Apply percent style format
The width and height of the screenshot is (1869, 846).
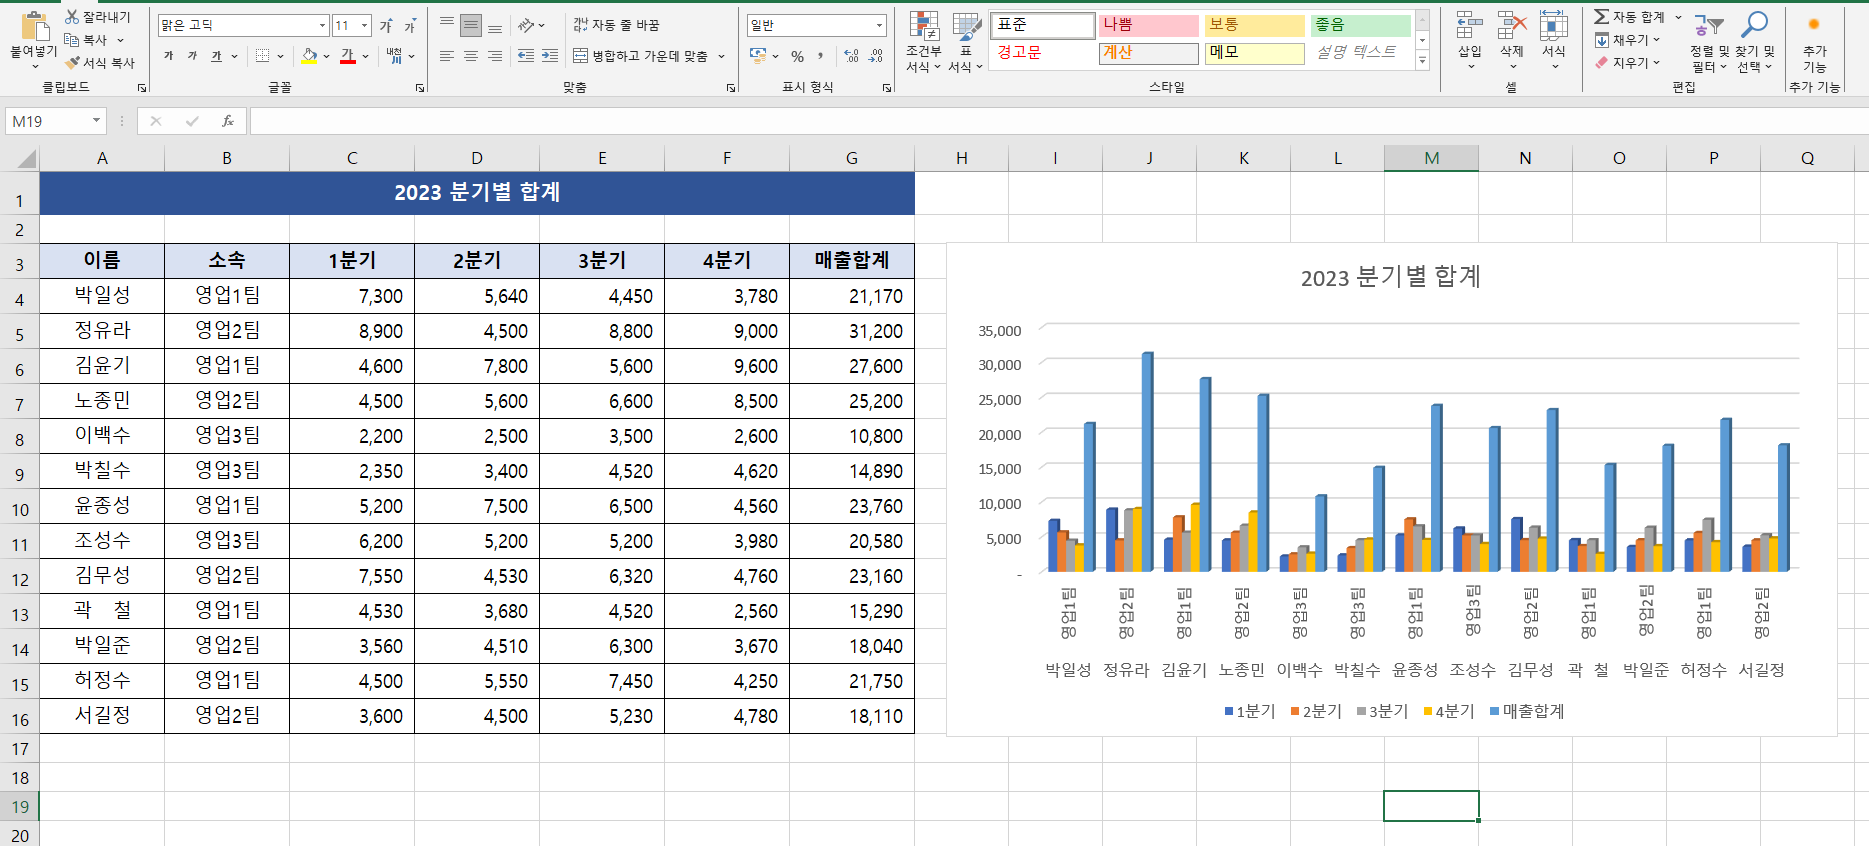(x=797, y=56)
